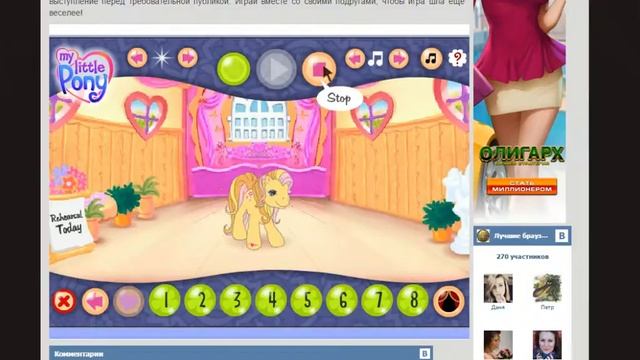
Task: Click the next effect arrow beside the sparkle
Action: tap(188, 58)
